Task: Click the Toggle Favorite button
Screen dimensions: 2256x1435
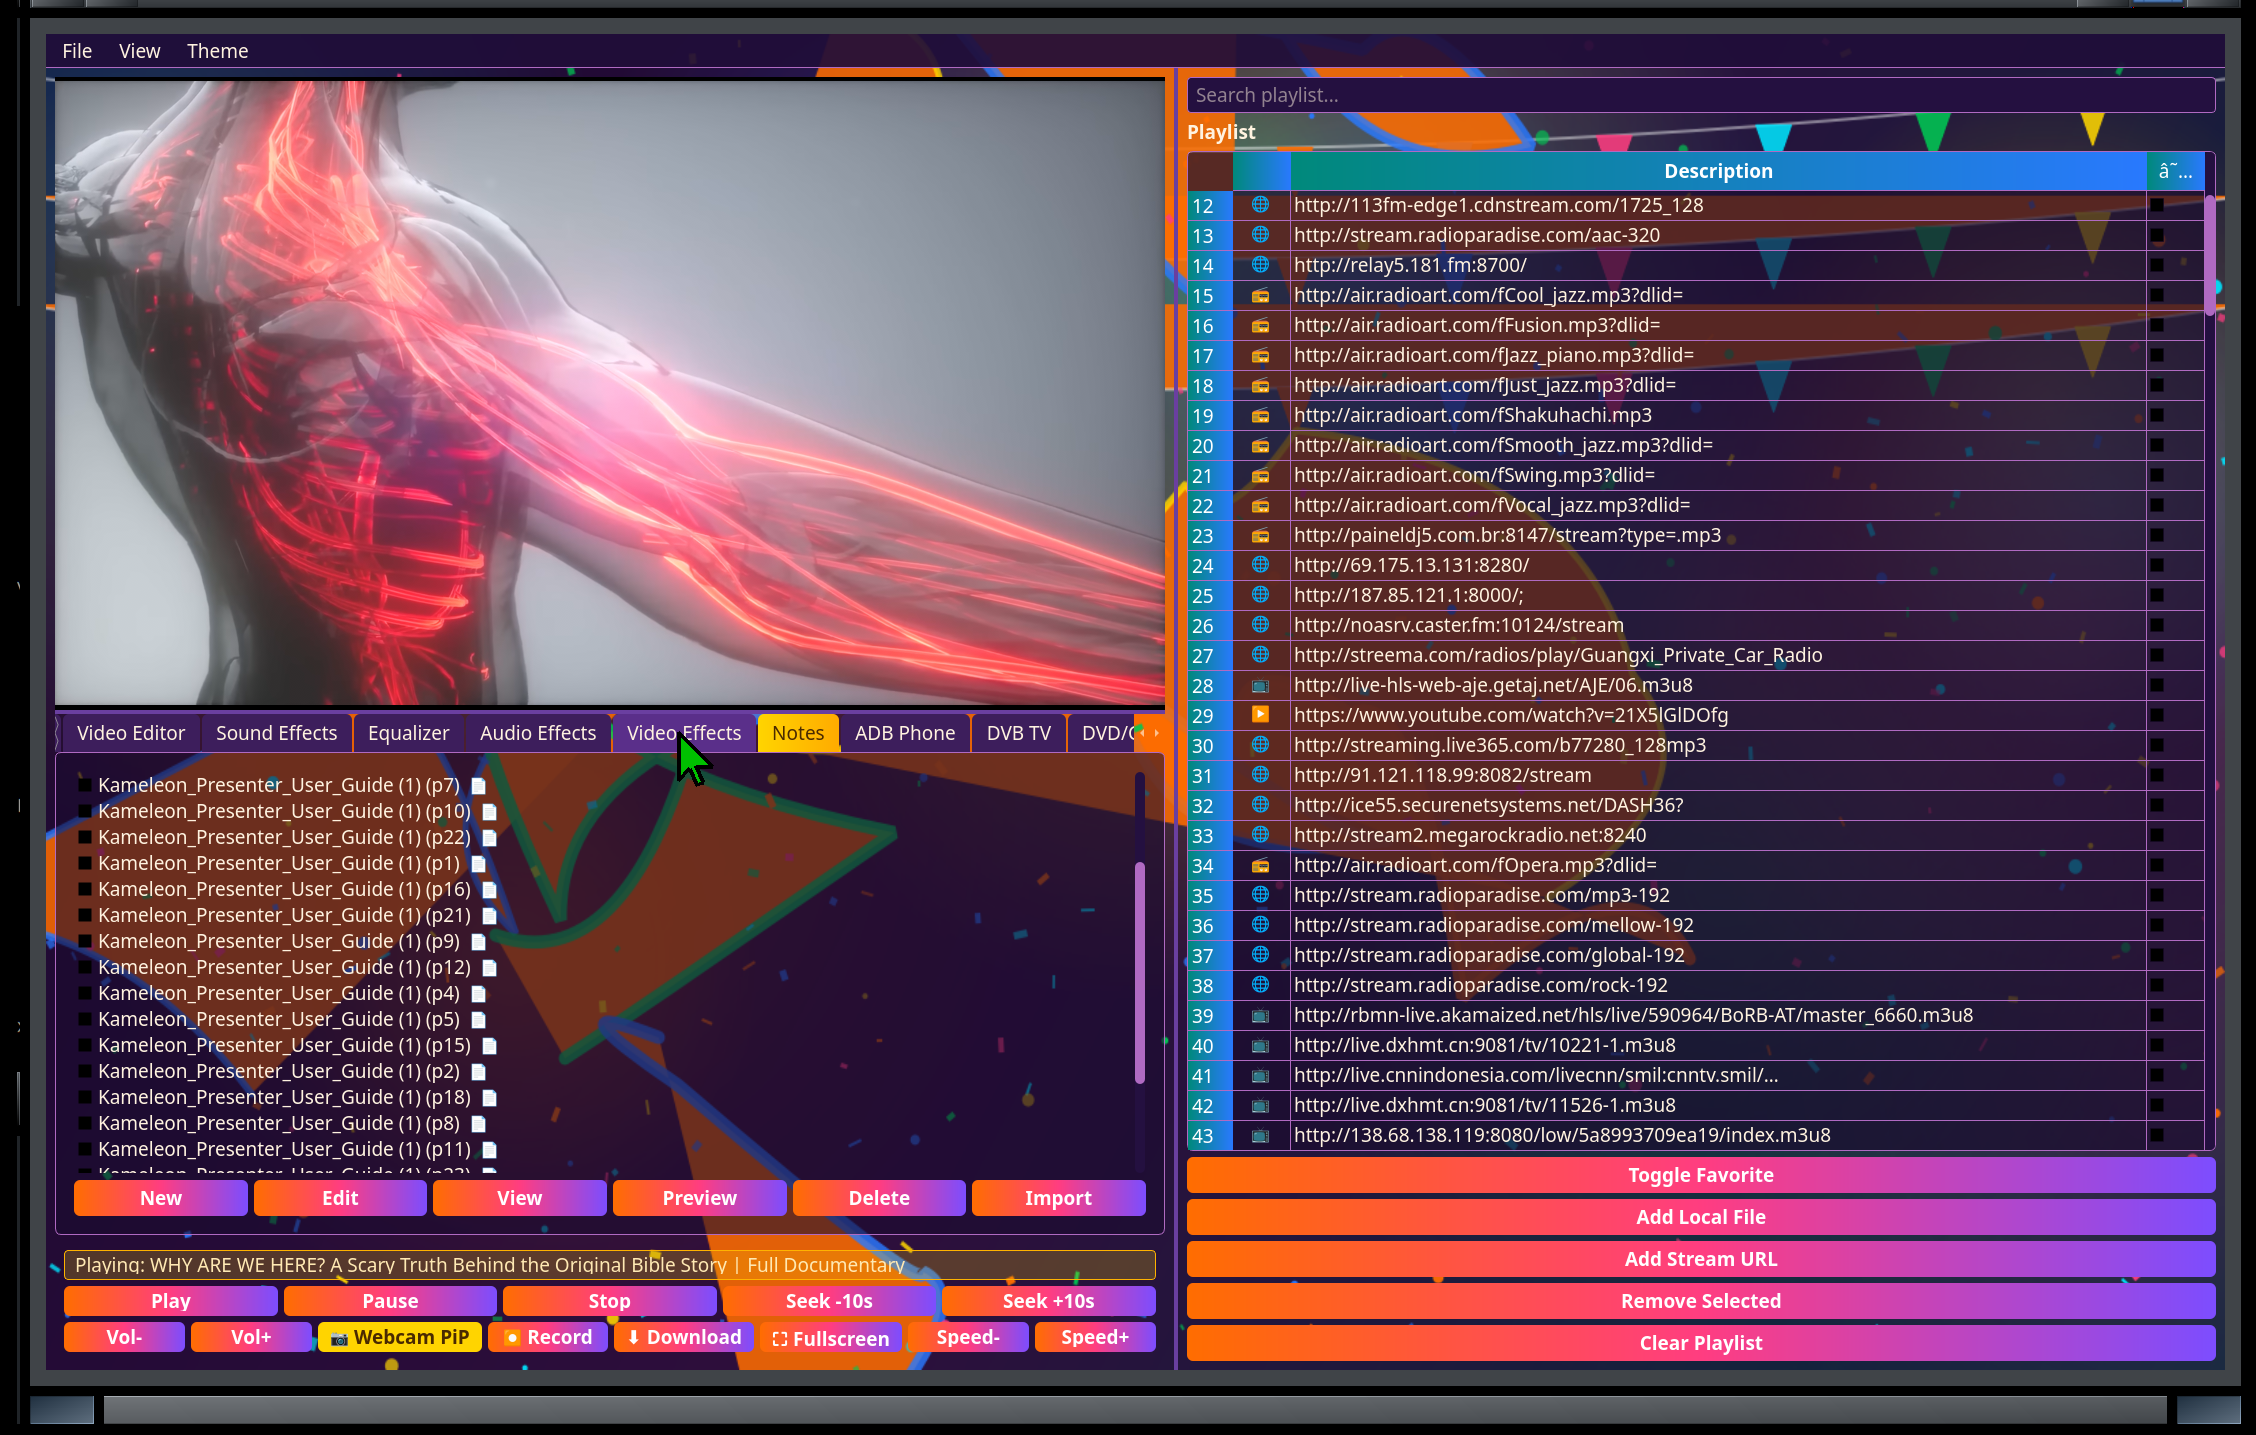Action: [x=1700, y=1175]
